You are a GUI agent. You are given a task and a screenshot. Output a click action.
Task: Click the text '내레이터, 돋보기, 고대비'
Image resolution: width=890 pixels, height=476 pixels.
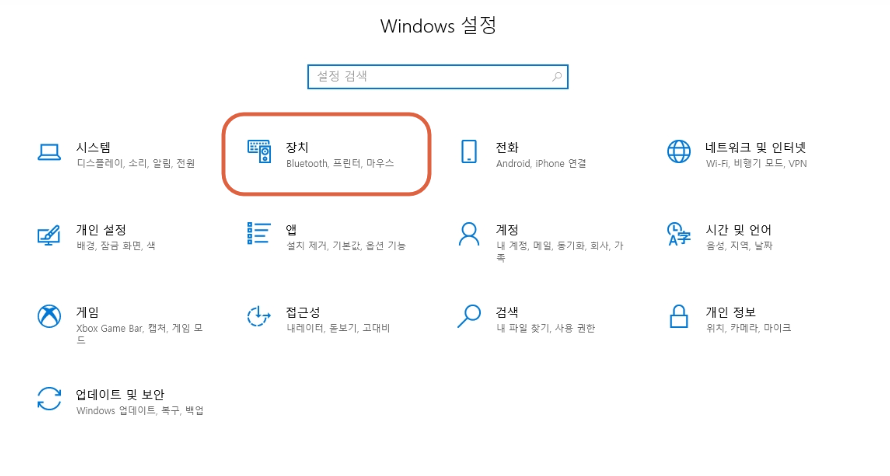[338, 328]
